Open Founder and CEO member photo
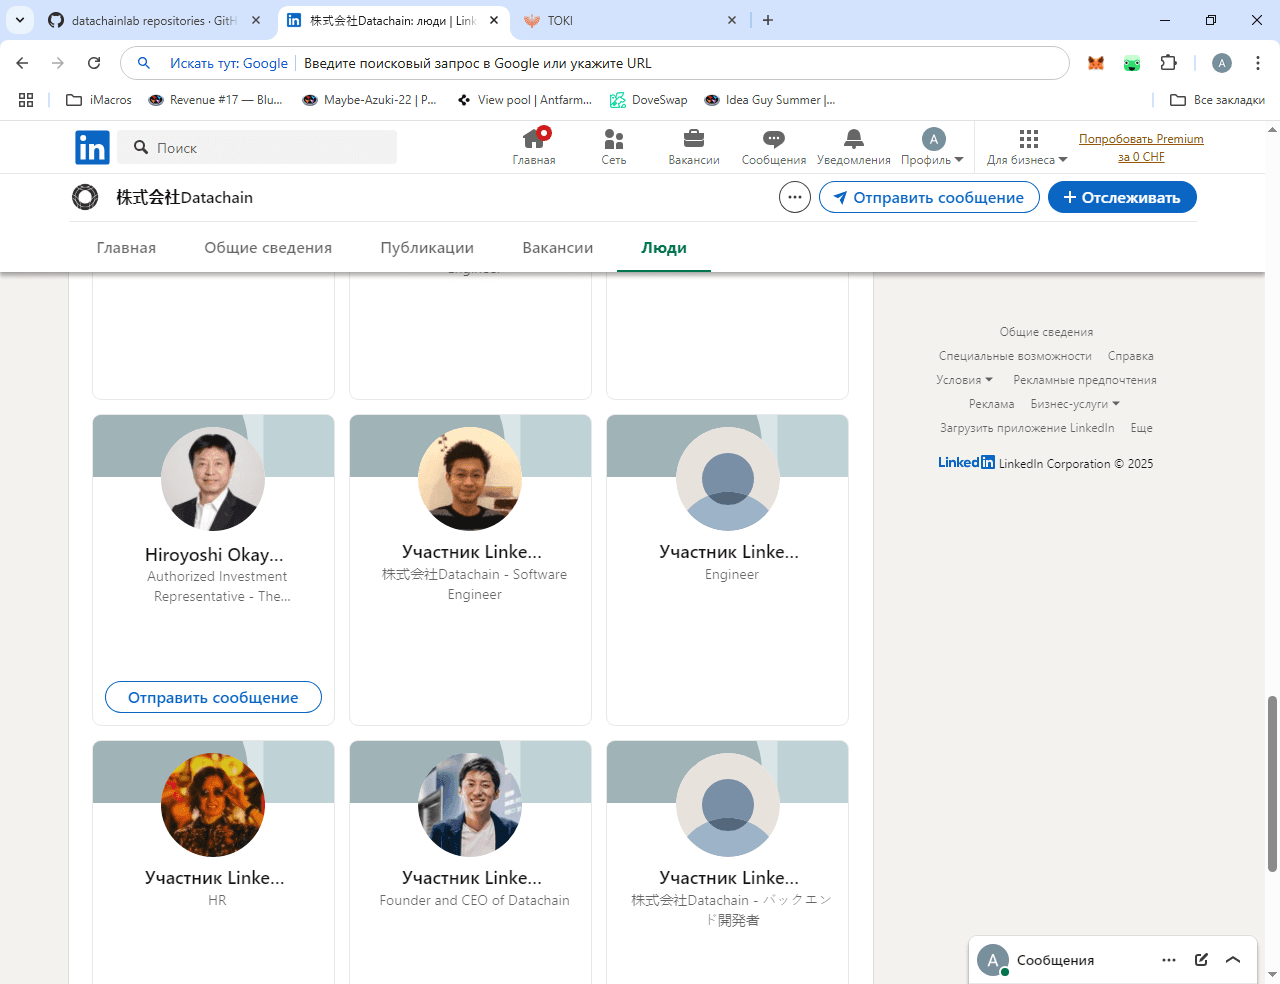Image resolution: width=1280 pixels, height=984 pixels. coord(470,805)
